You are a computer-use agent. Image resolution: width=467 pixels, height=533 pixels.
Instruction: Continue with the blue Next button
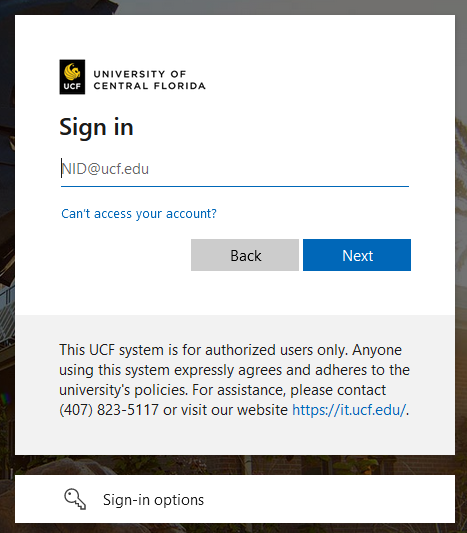click(357, 255)
